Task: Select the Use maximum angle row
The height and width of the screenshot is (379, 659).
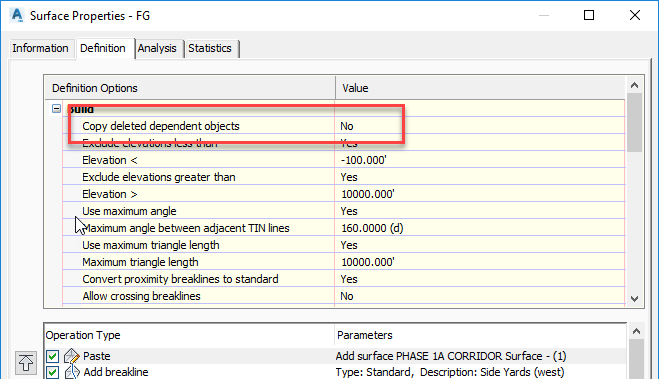Action: tap(344, 211)
